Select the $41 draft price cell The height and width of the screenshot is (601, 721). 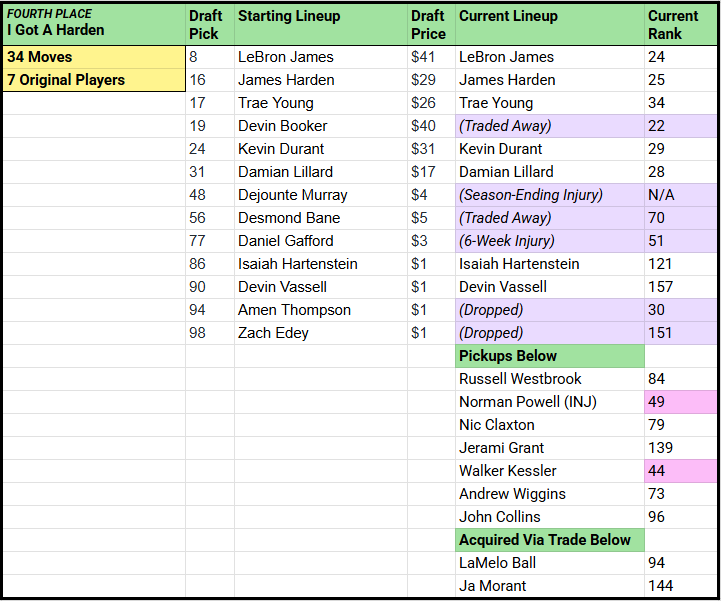(430, 57)
